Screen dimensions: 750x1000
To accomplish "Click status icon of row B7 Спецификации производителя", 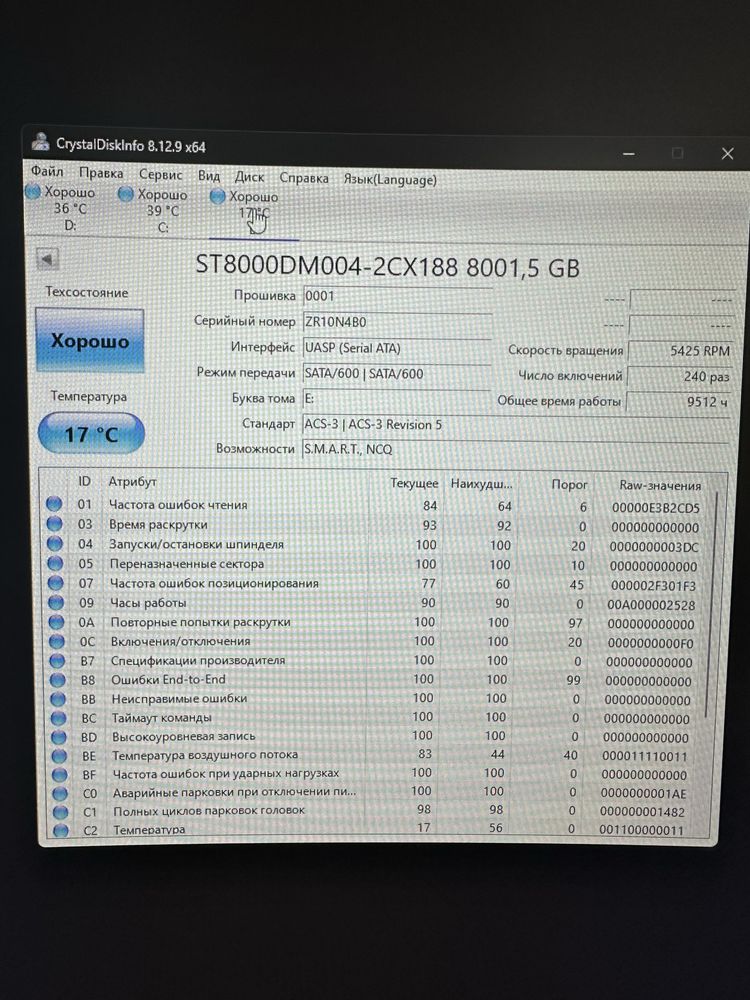I will [x=57, y=660].
